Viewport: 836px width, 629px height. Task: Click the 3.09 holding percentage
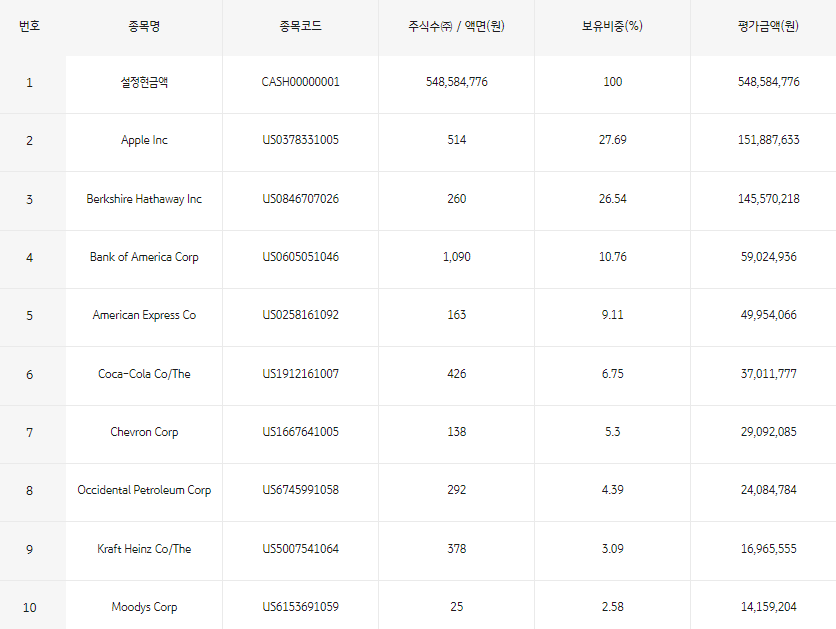coord(612,549)
